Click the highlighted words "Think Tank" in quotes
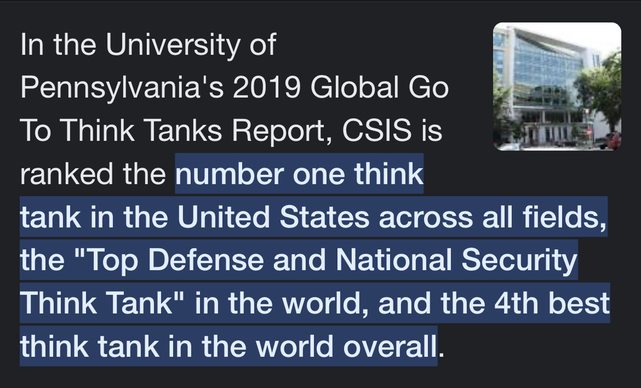The height and width of the screenshot is (388, 641). [96, 303]
